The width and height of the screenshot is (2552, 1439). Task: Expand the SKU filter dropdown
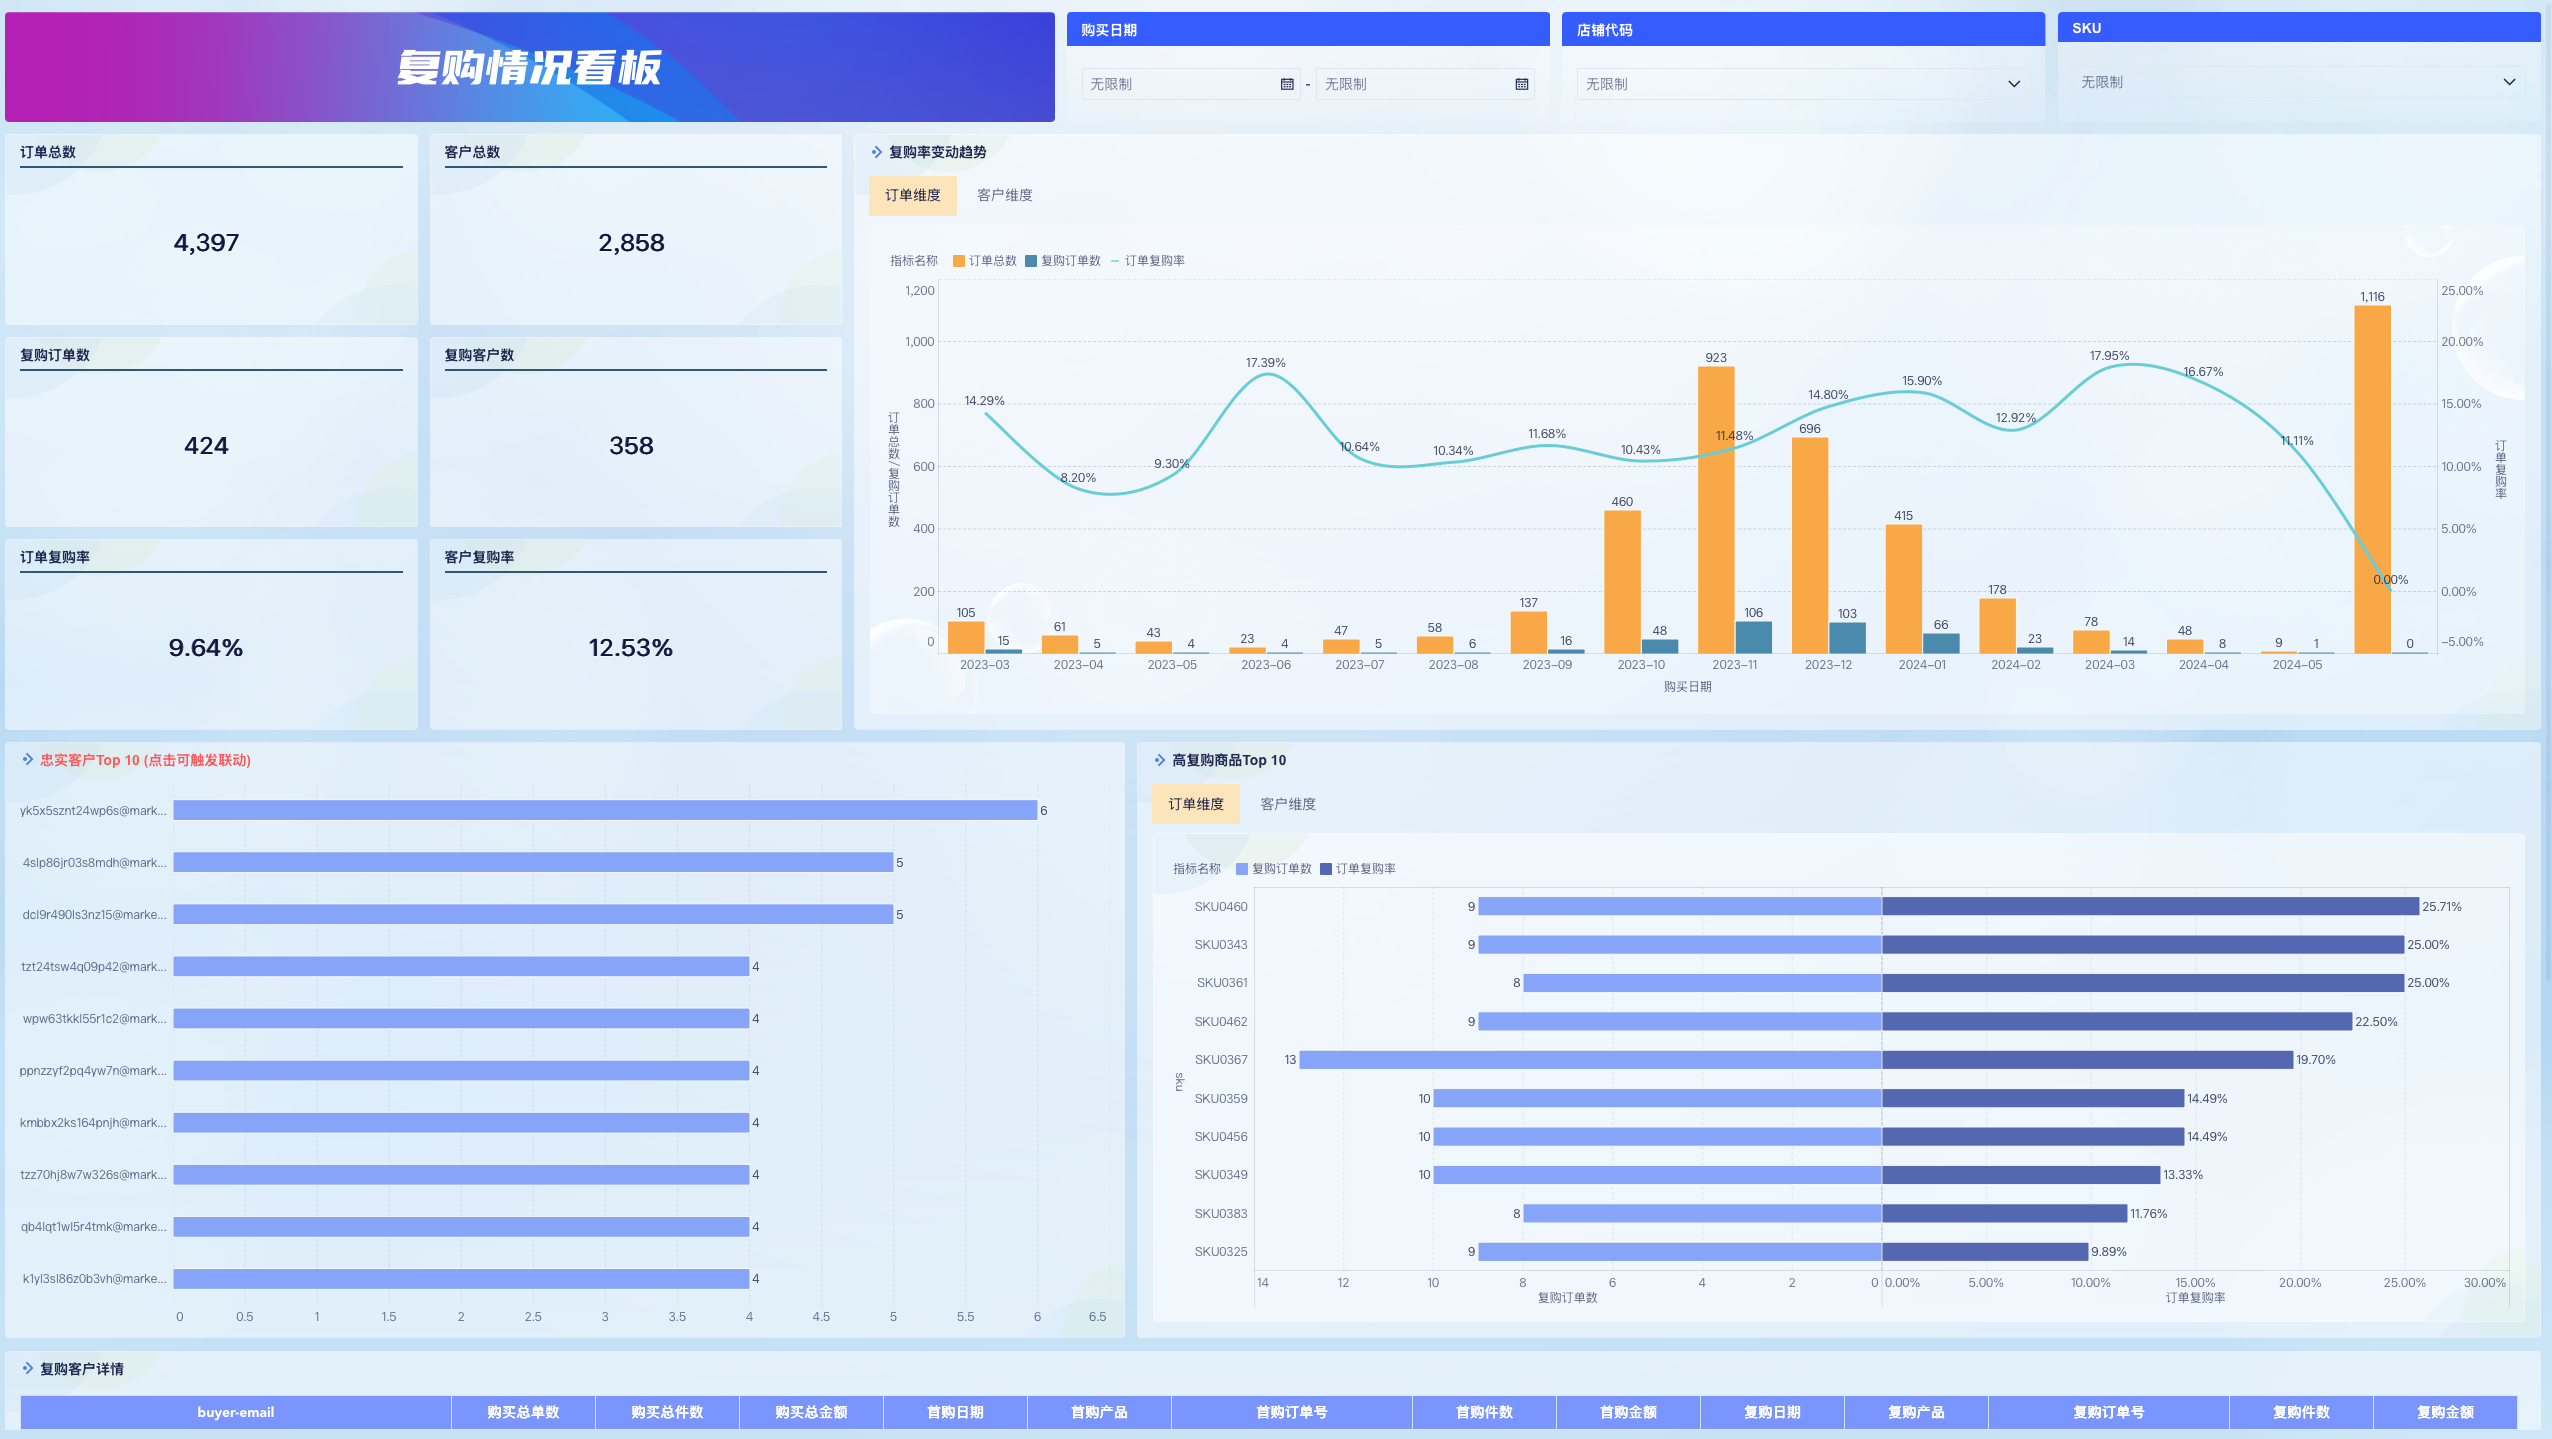2297,82
